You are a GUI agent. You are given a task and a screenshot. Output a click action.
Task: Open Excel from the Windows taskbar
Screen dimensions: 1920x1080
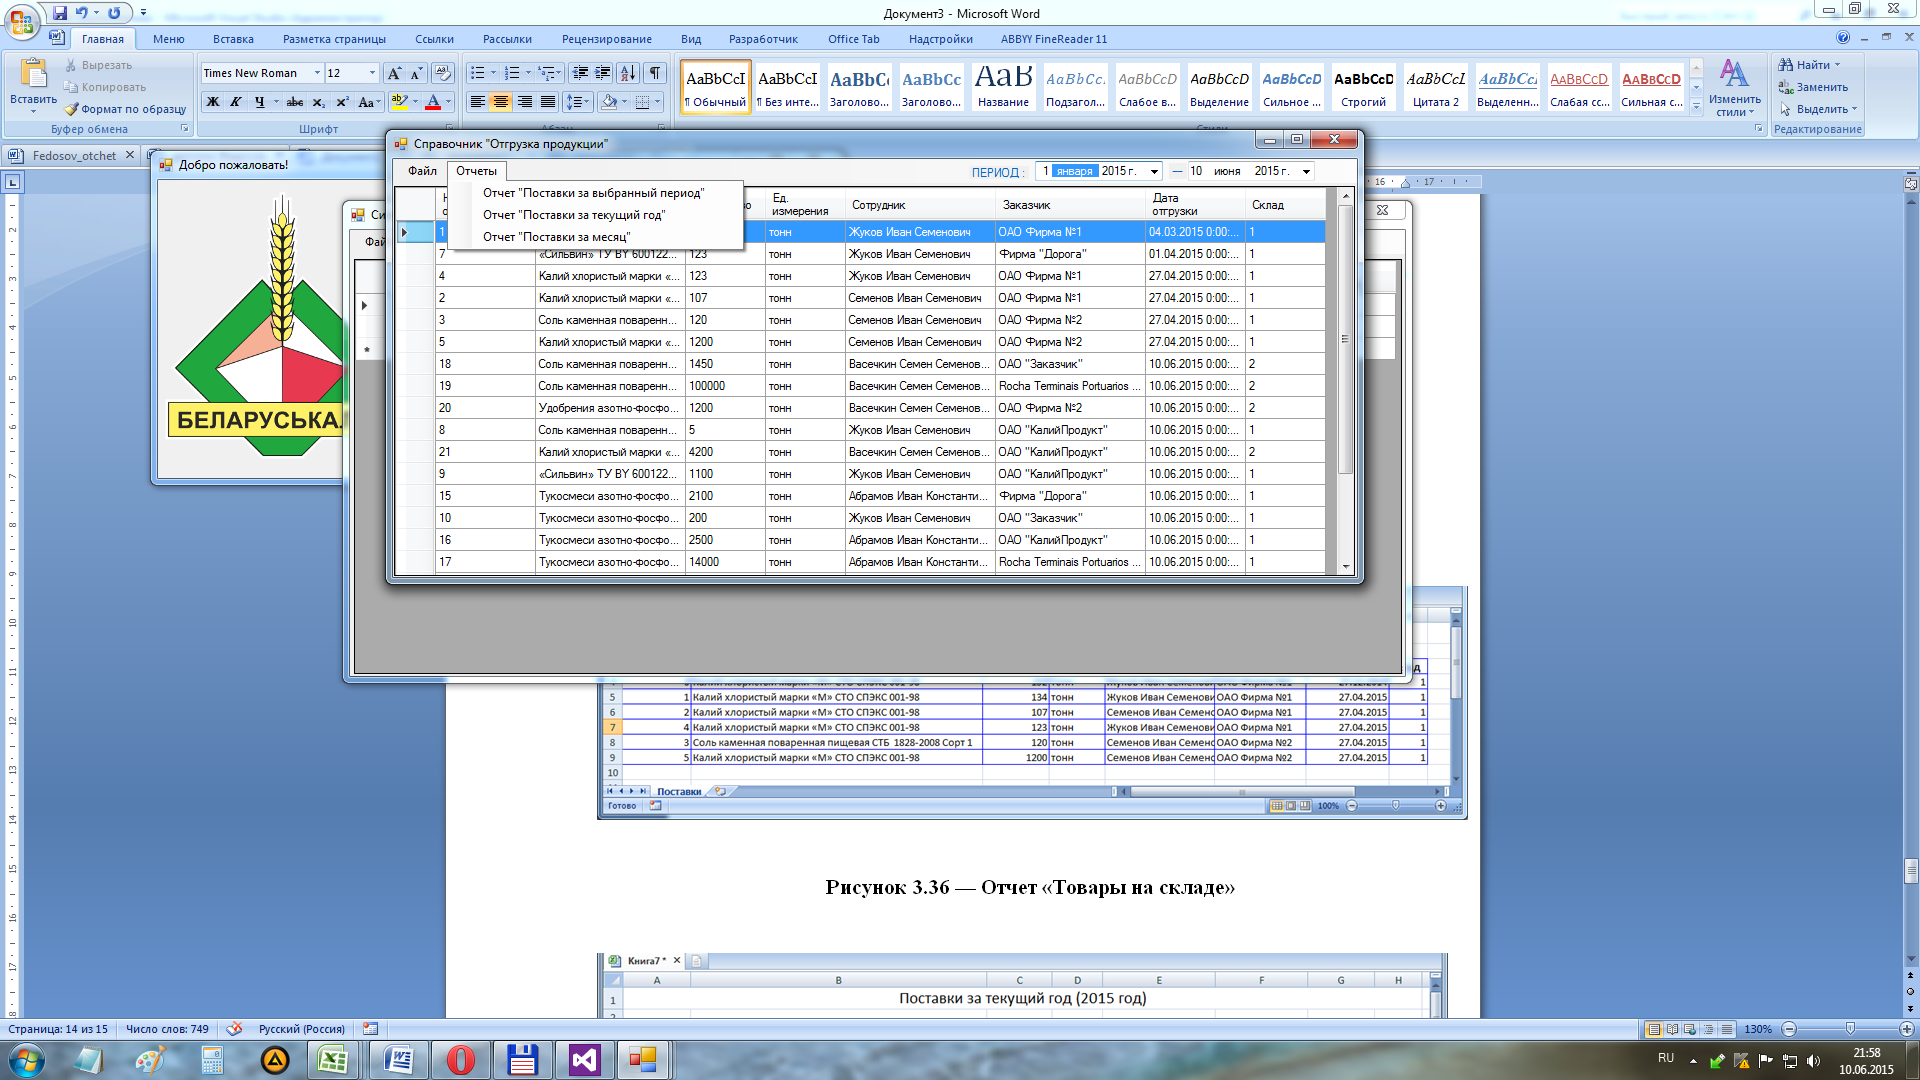(332, 1060)
